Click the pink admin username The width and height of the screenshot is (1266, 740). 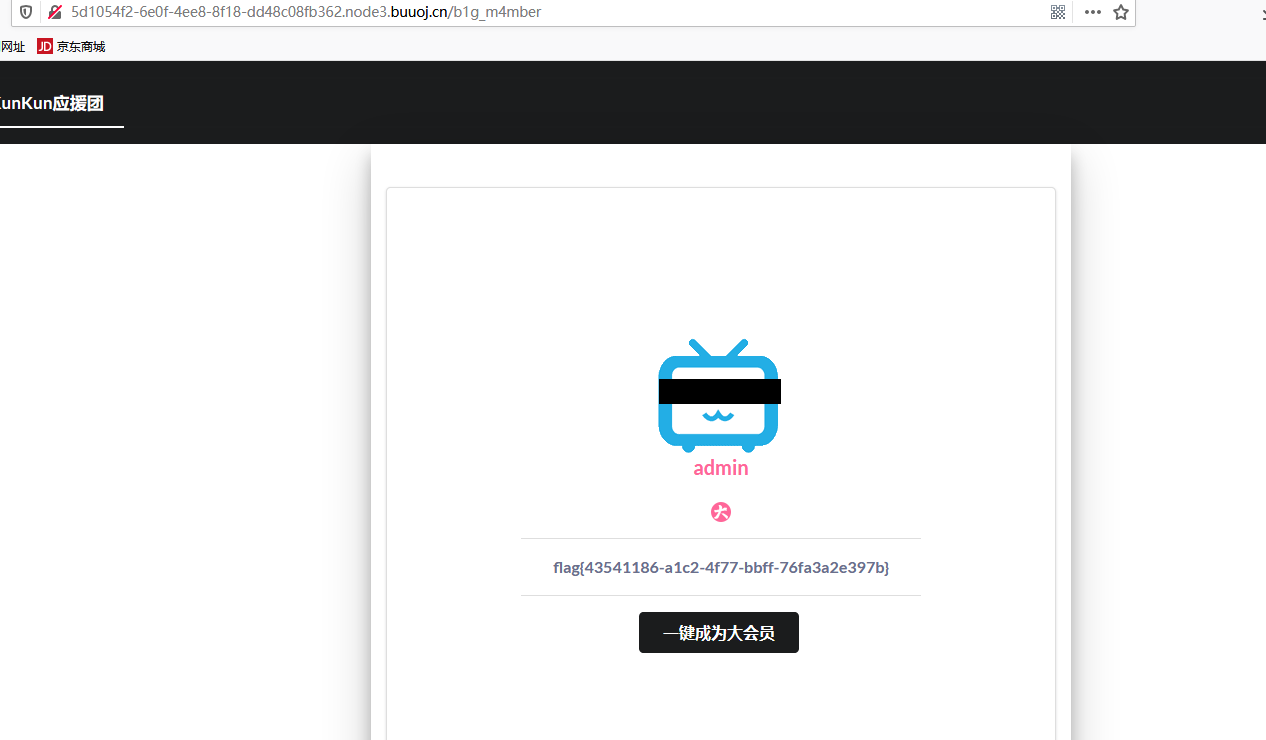(721, 468)
